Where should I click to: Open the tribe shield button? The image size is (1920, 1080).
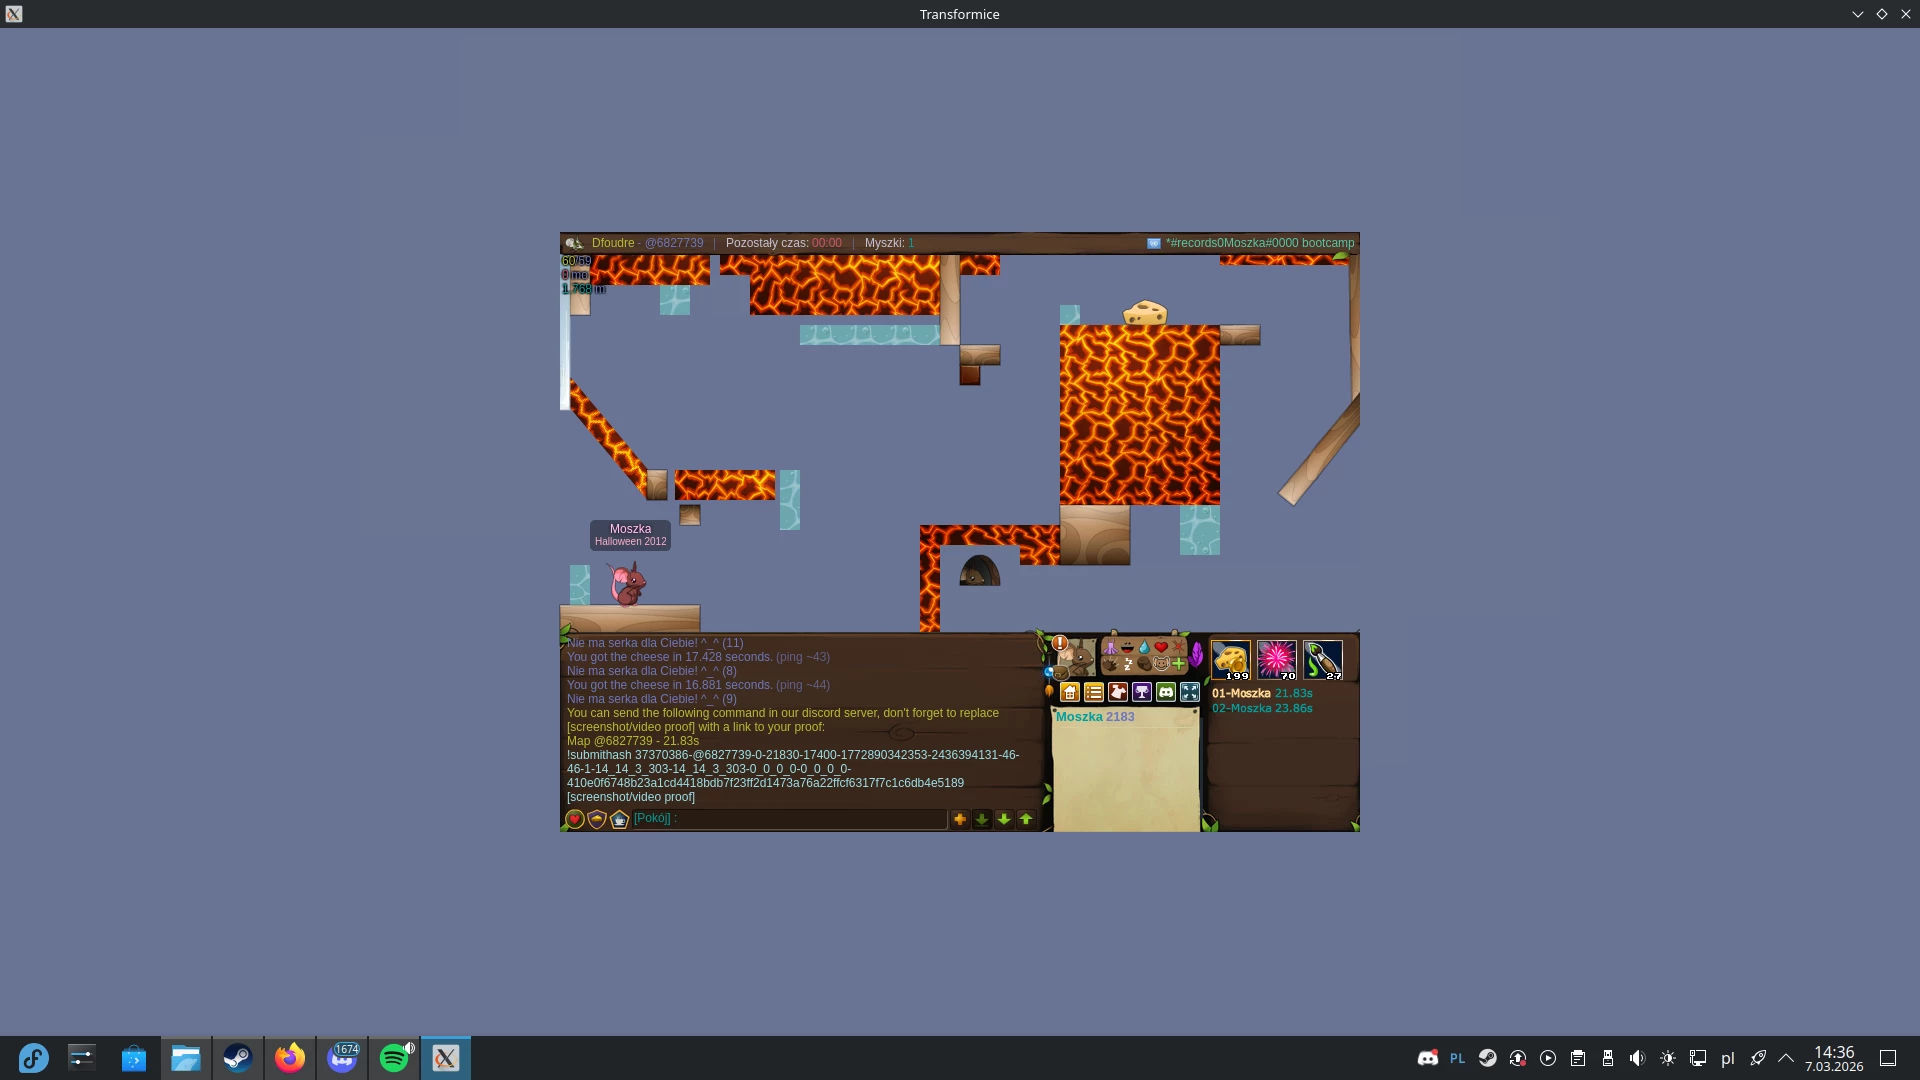(x=597, y=820)
